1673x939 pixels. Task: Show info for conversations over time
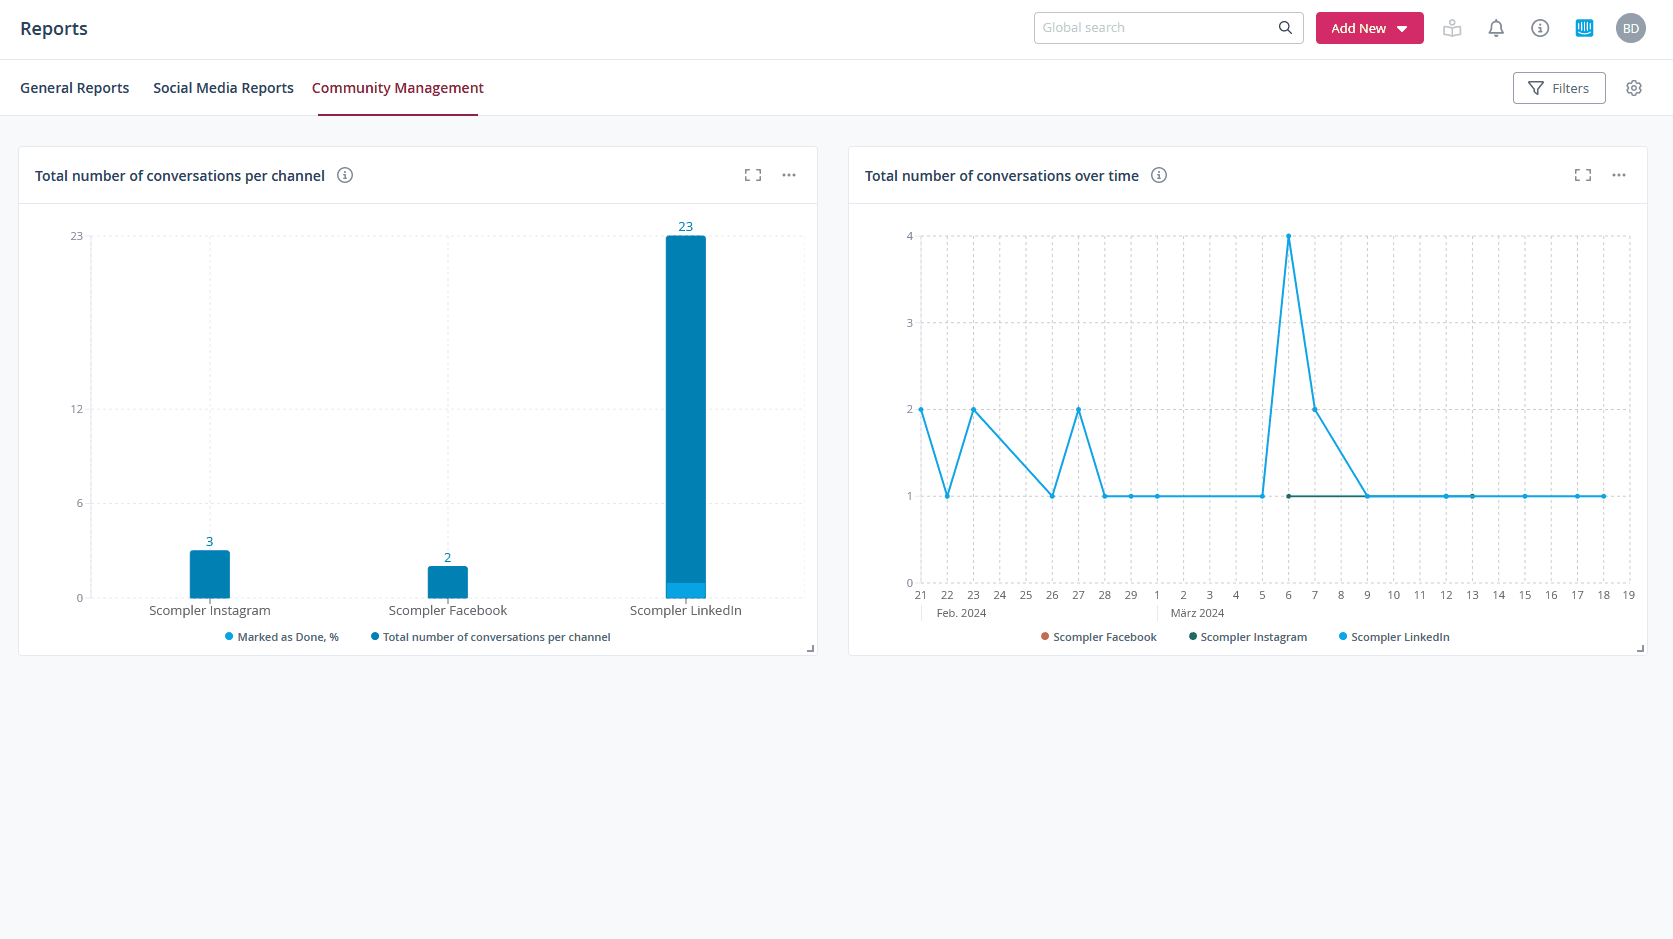coord(1159,175)
